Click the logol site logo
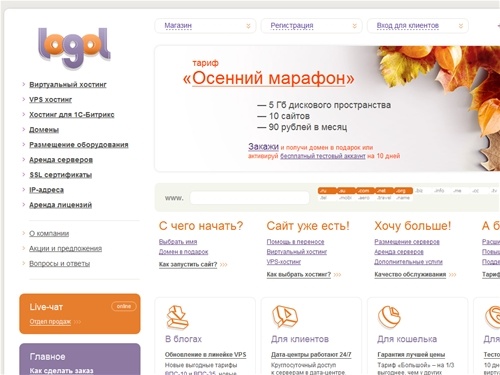 [x=74, y=48]
